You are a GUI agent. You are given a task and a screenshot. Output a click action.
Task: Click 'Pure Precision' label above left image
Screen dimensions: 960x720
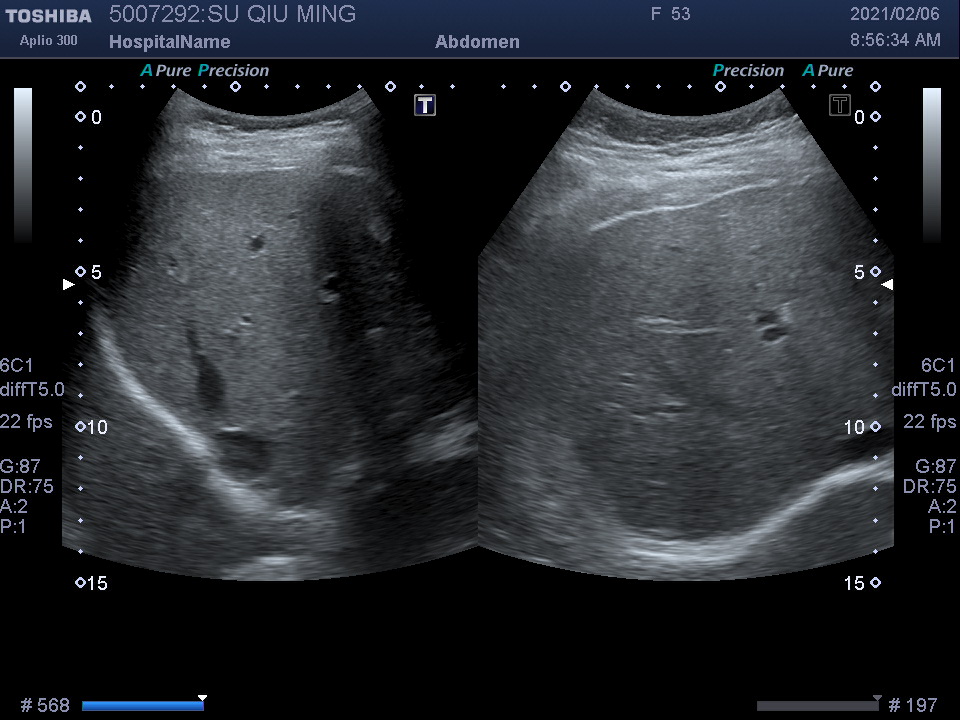click(x=212, y=70)
